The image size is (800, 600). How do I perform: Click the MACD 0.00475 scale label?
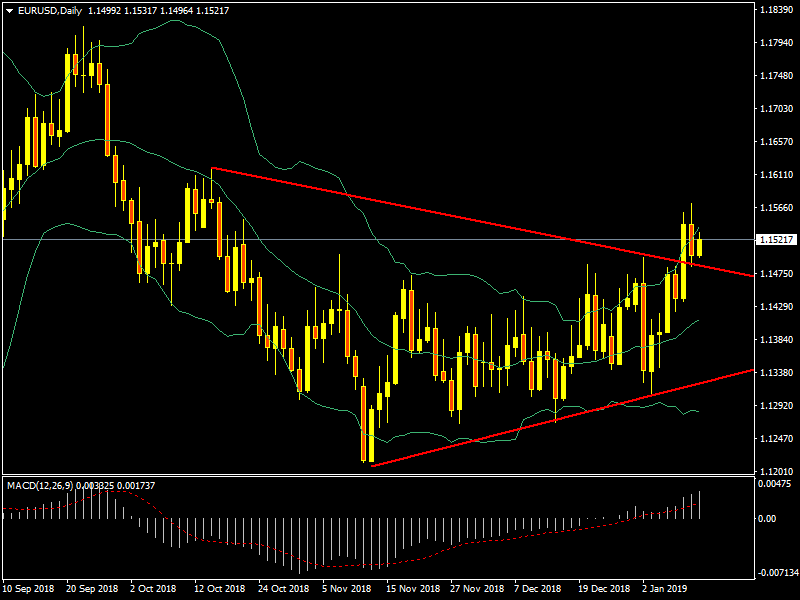point(777,484)
